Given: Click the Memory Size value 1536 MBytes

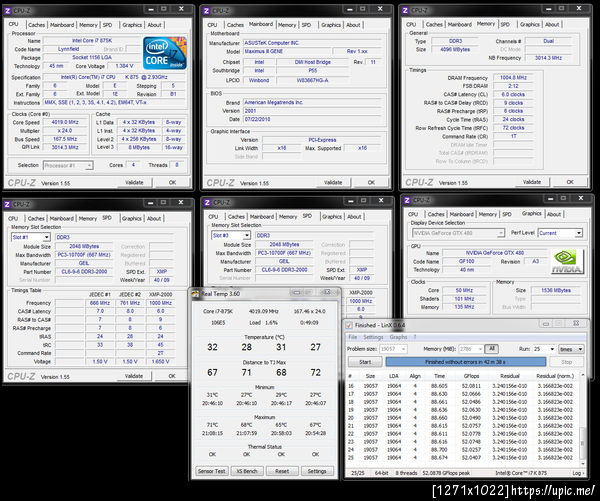Looking at the screenshot, I should (556, 290).
